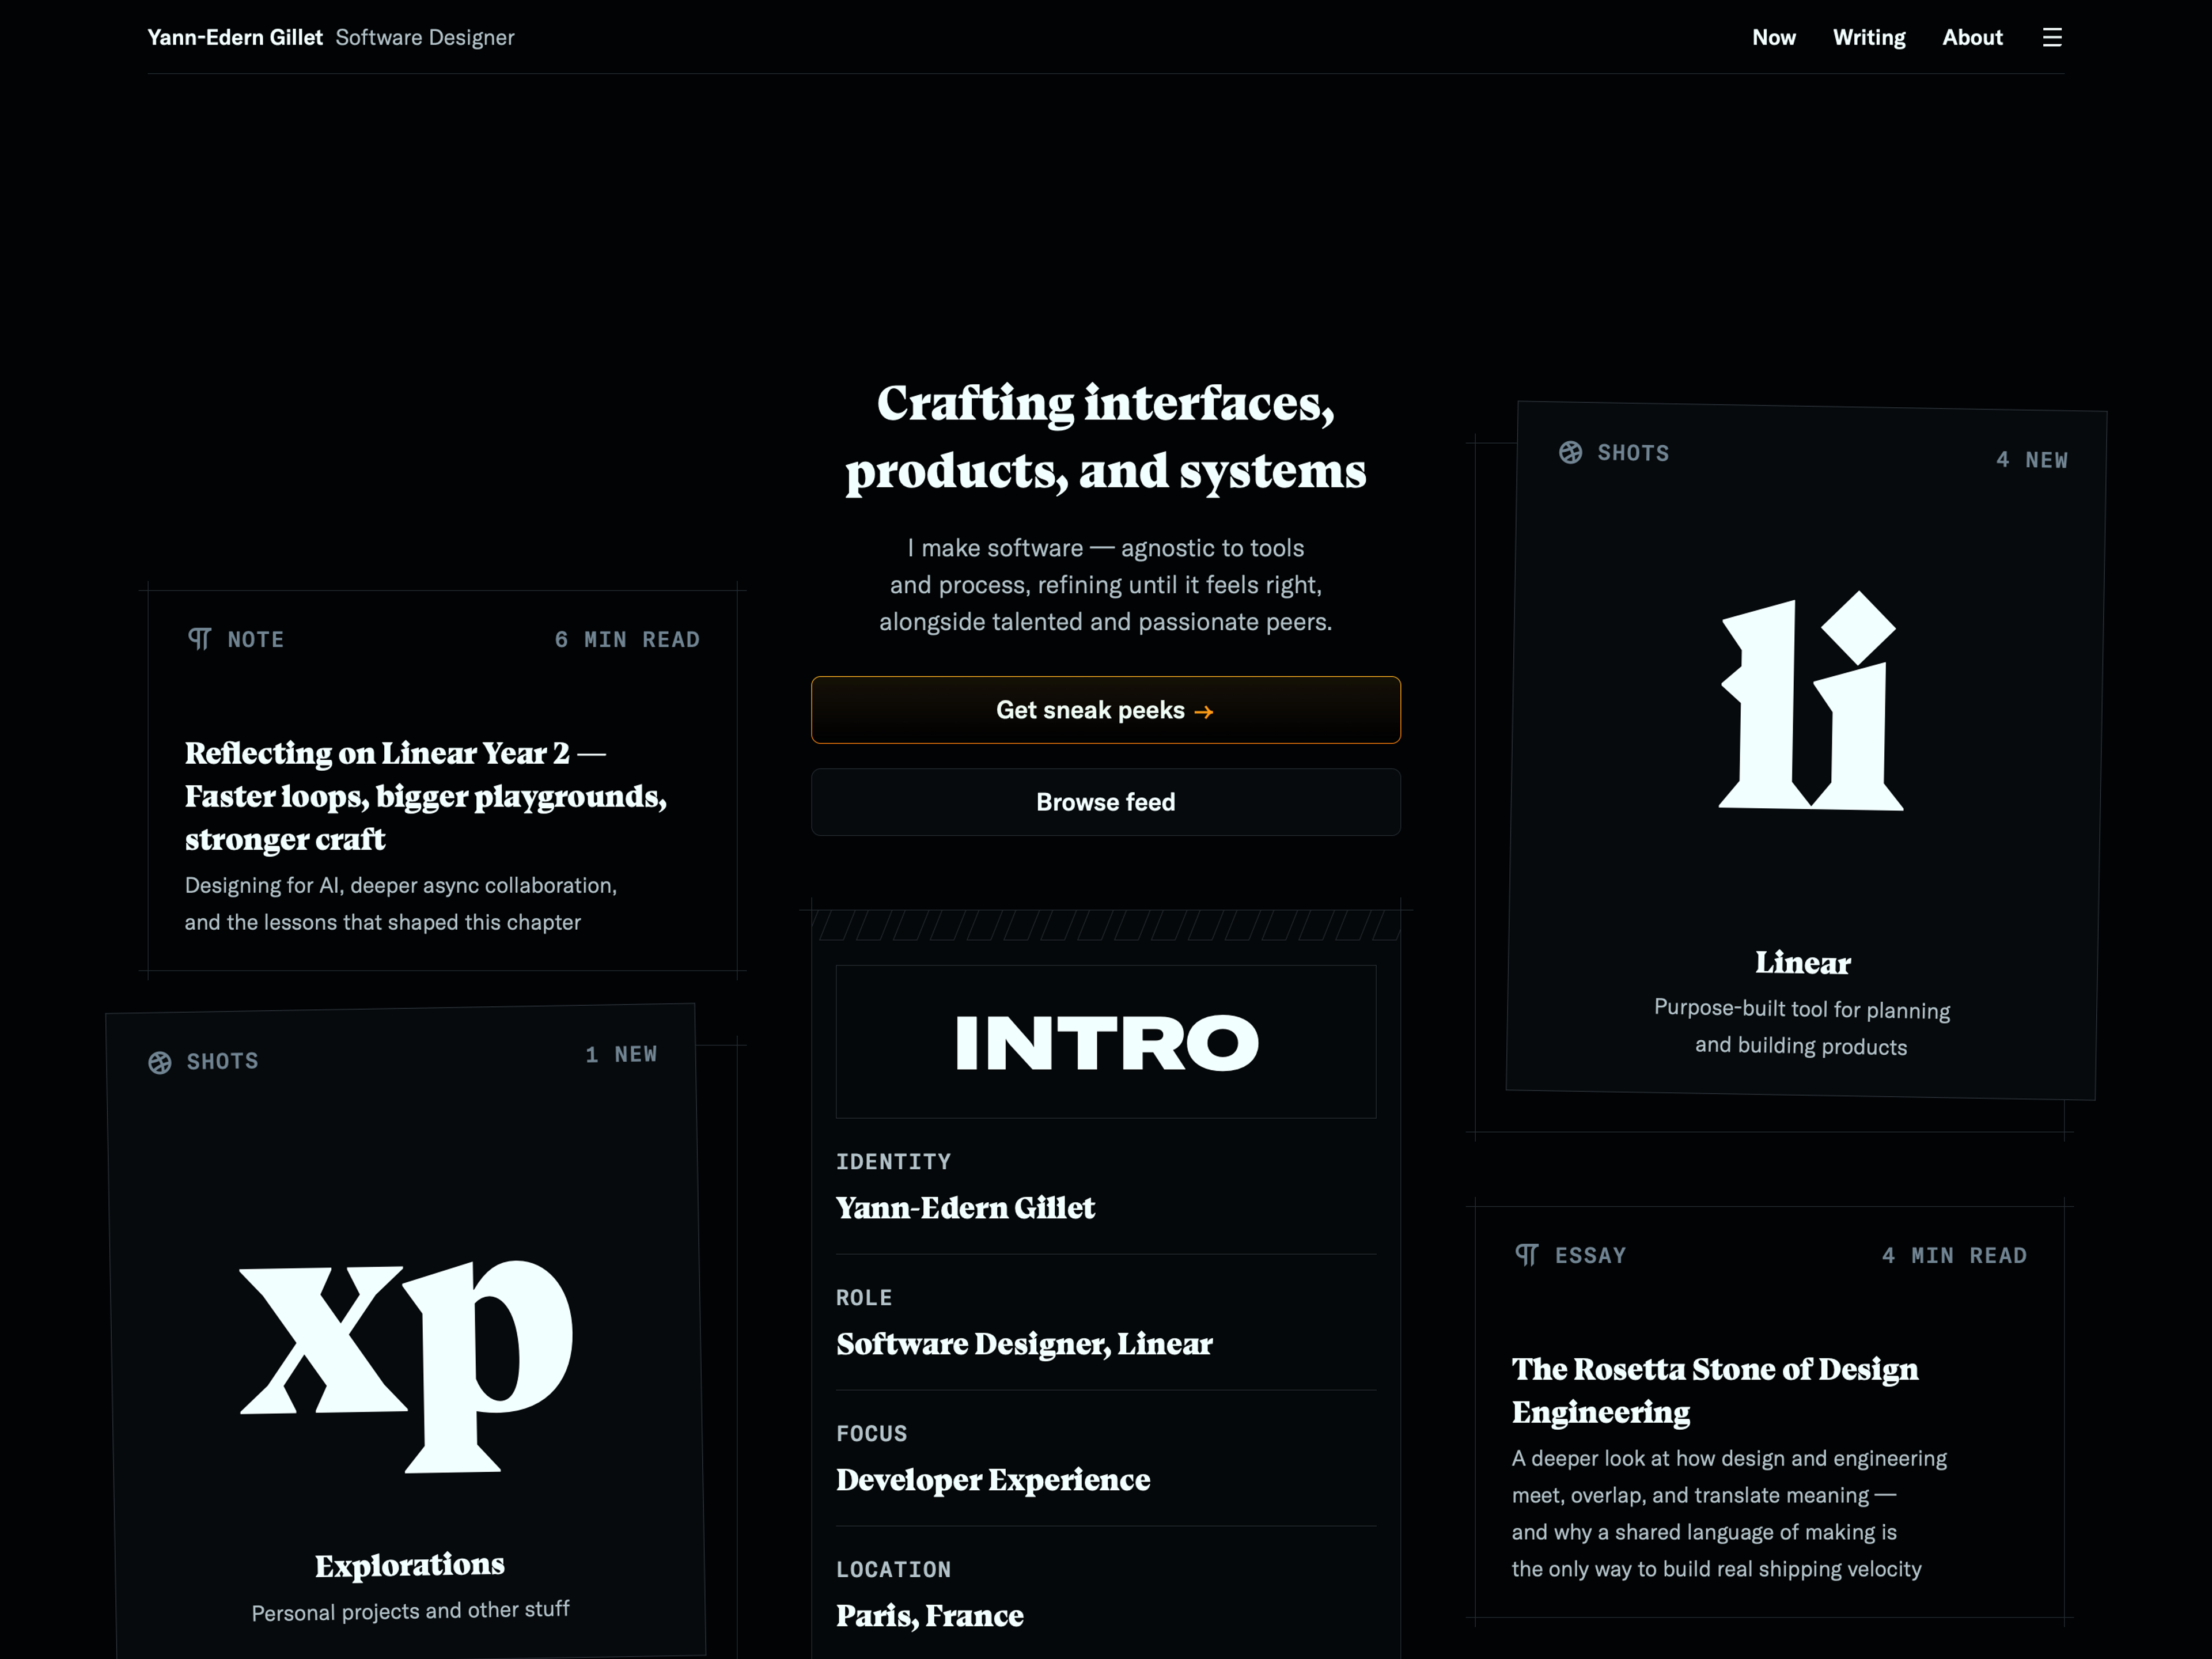Open the Explorations card title
This screenshot has width=2212, height=1659.
coord(410,1565)
